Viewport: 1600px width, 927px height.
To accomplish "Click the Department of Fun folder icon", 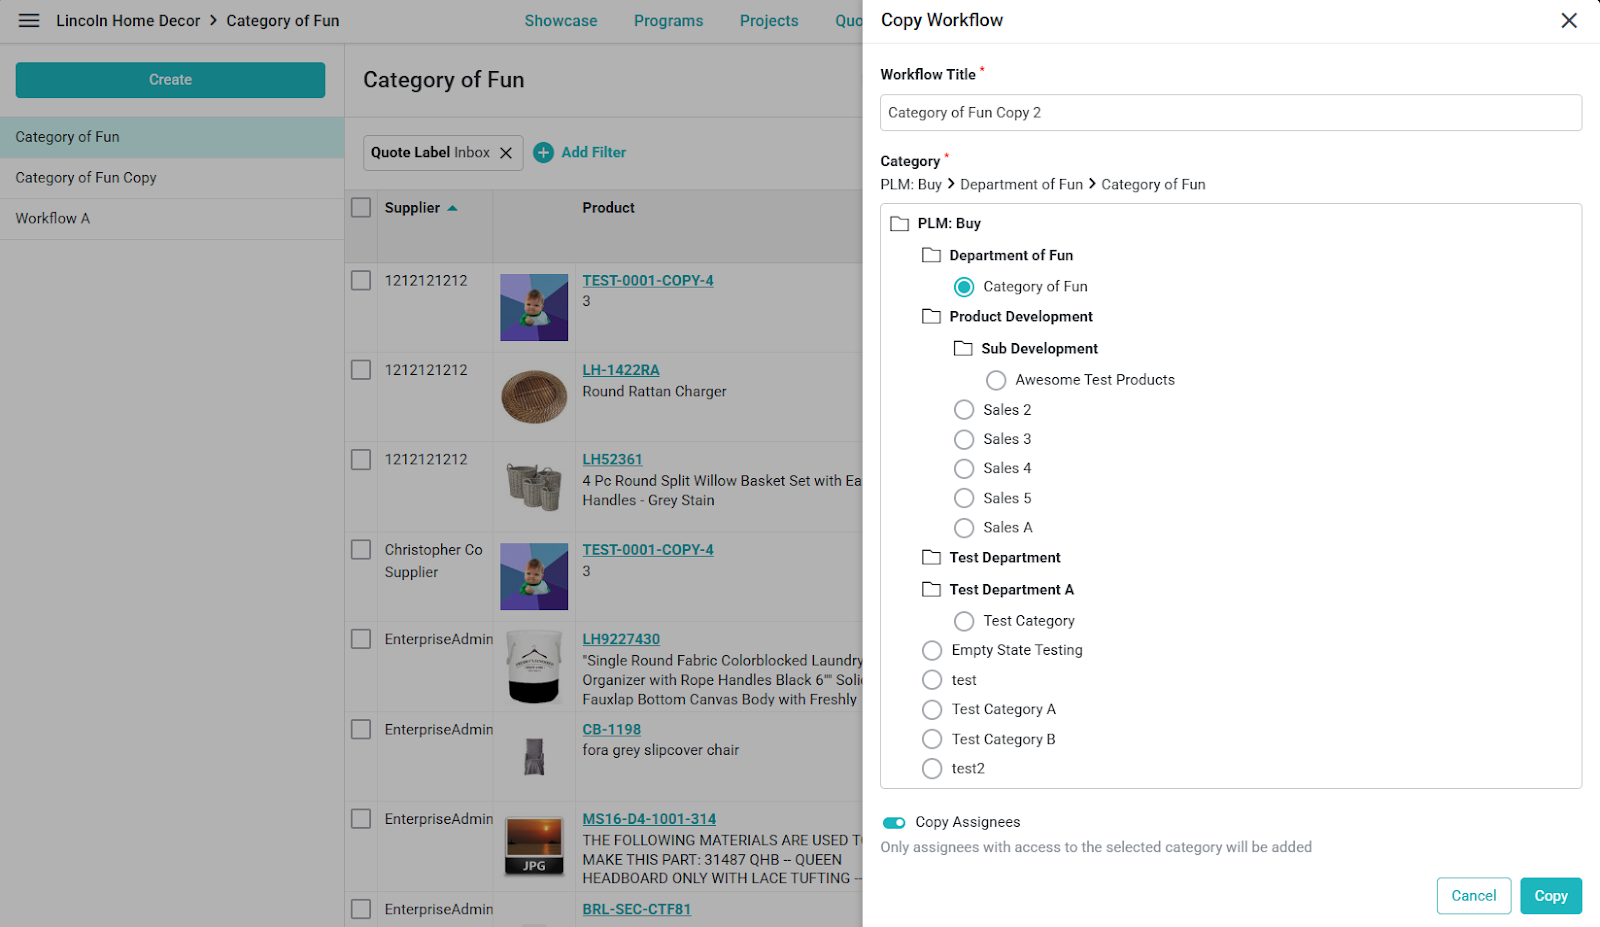I will point(931,256).
